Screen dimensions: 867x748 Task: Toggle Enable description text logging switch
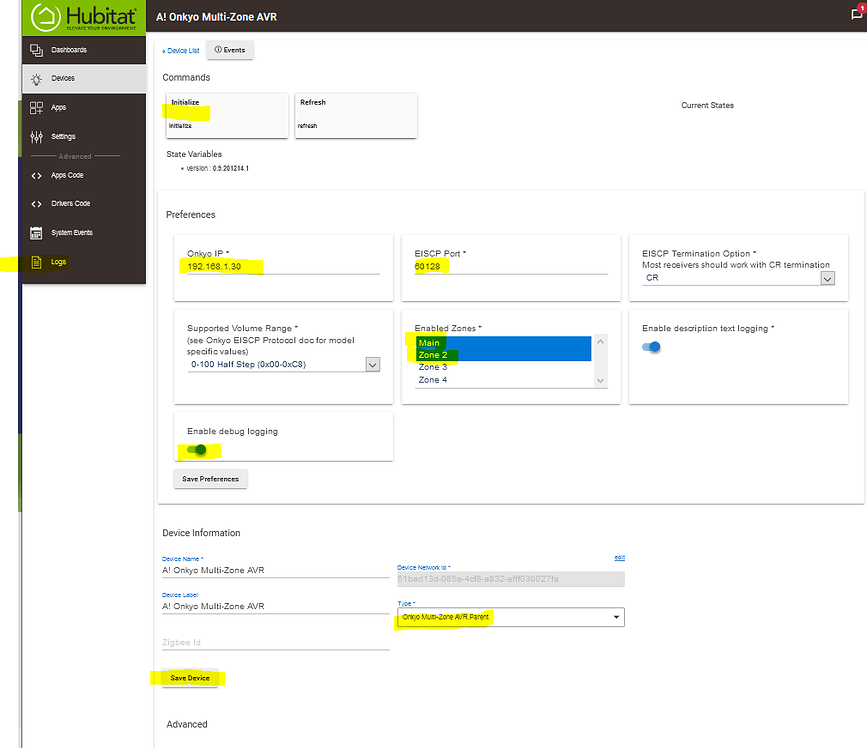pyautogui.click(x=652, y=347)
